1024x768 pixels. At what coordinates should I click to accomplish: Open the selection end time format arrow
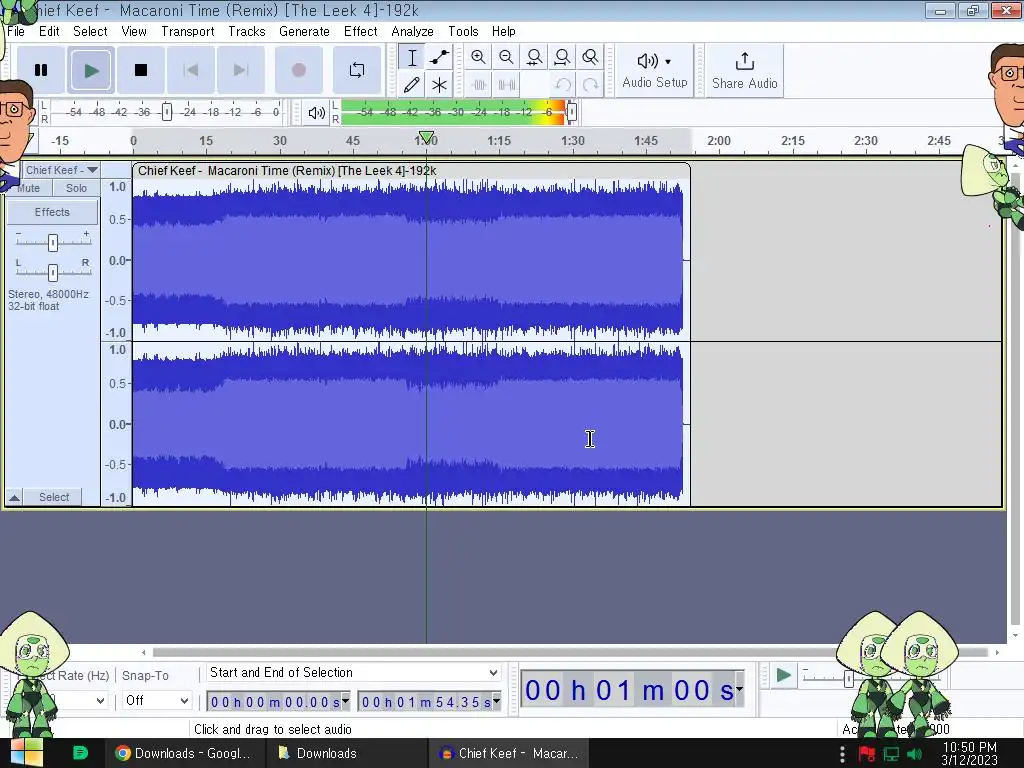click(497, 702)
